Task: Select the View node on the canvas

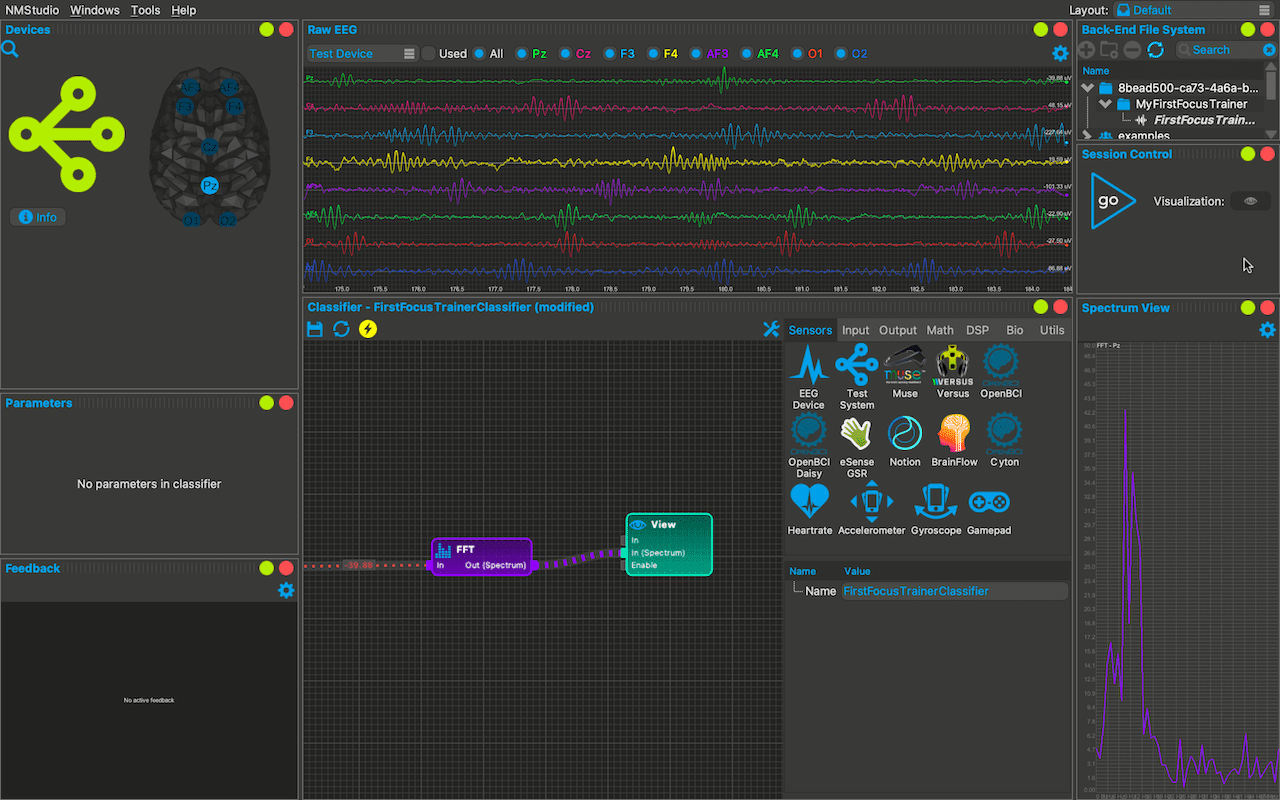Action: point(669,544)
